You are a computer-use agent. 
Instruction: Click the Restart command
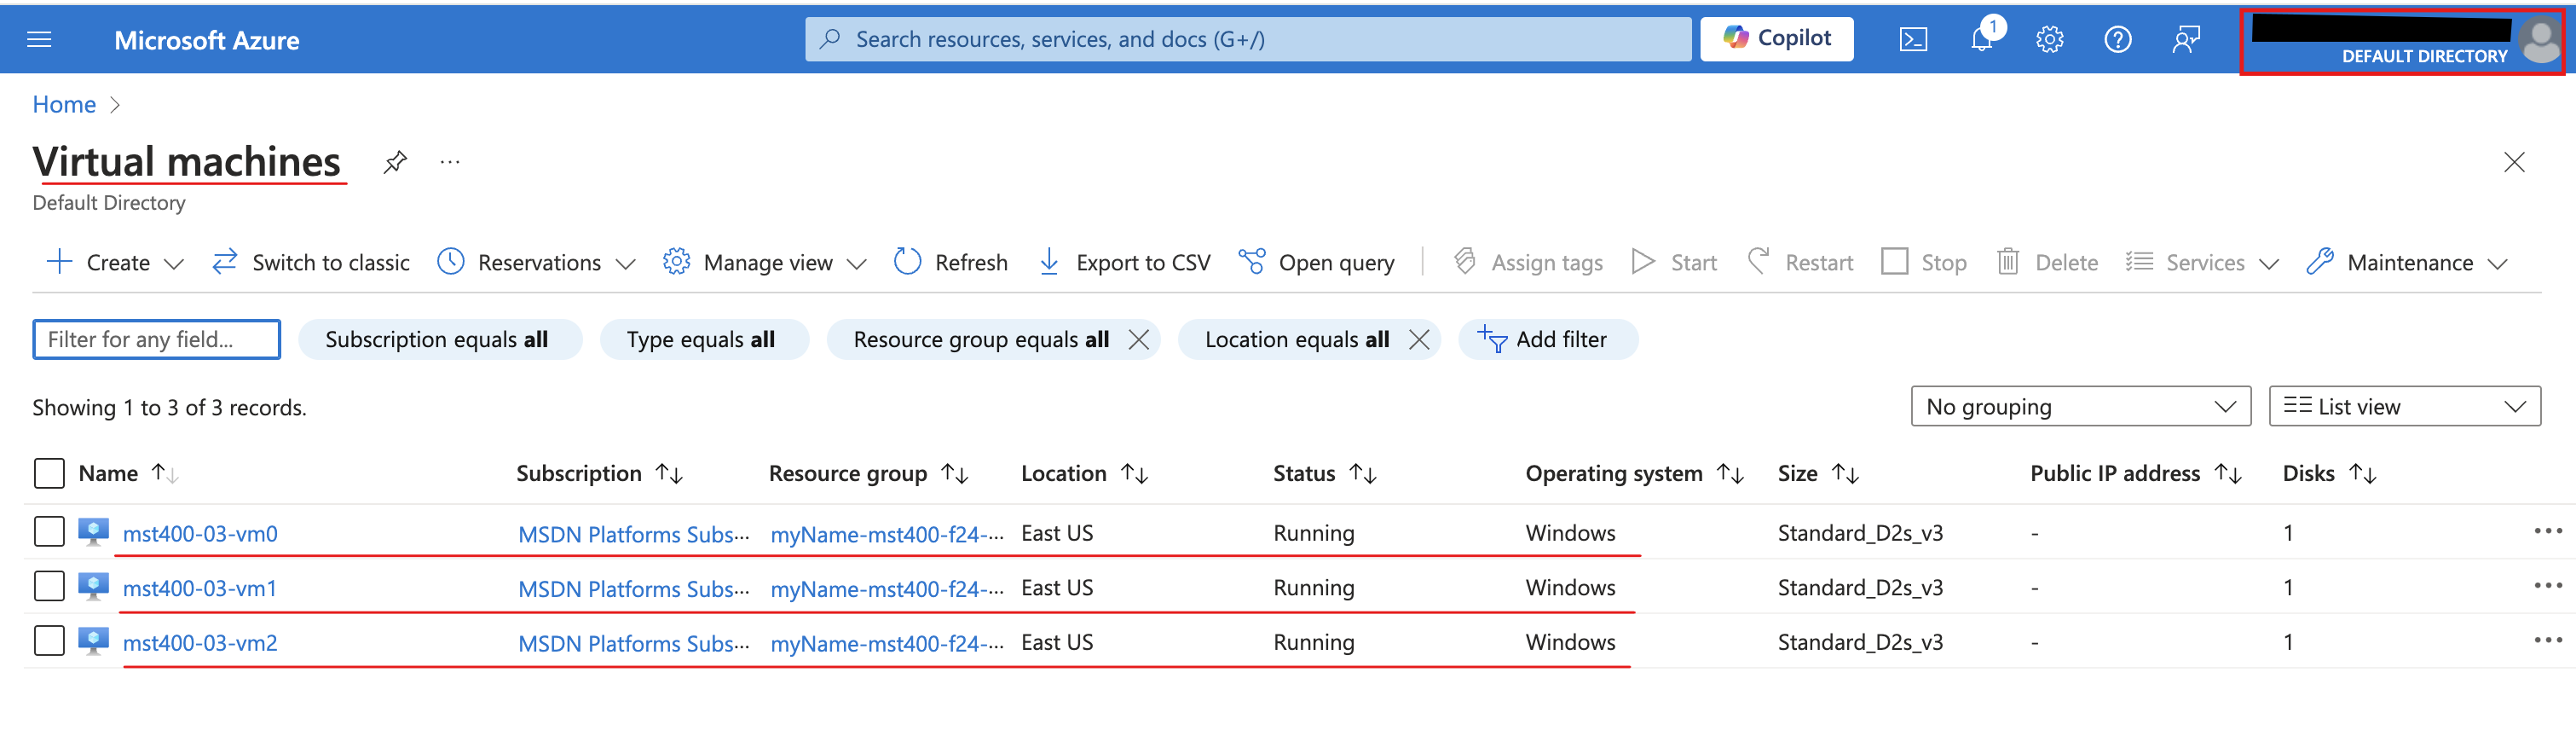[x=1800, y=262]
